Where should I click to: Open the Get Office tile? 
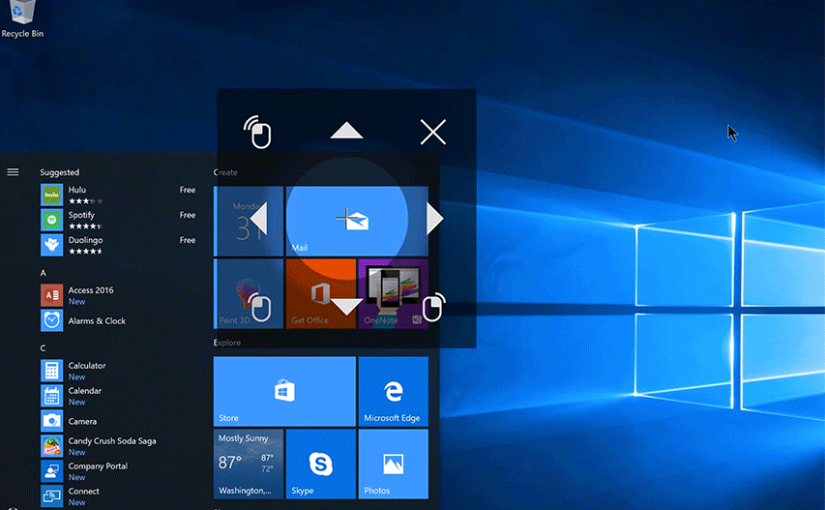[320, 294]
